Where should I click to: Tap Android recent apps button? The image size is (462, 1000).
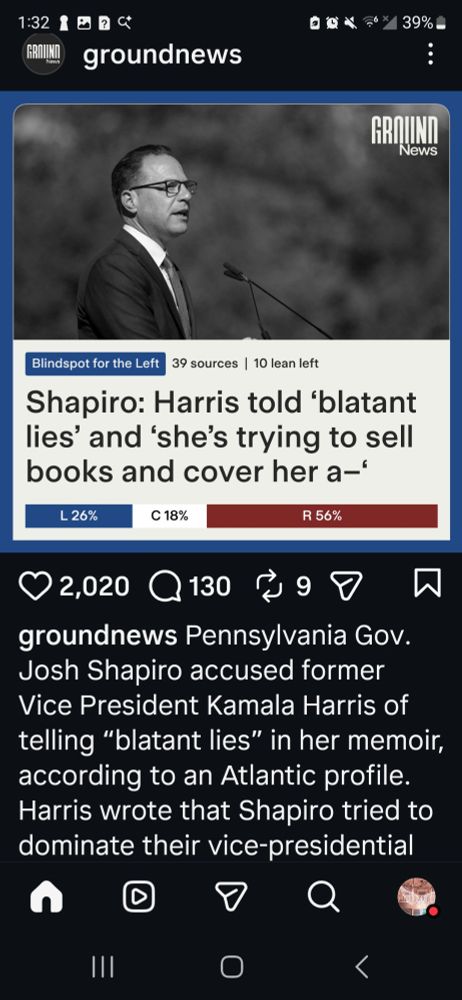[102, 967]
